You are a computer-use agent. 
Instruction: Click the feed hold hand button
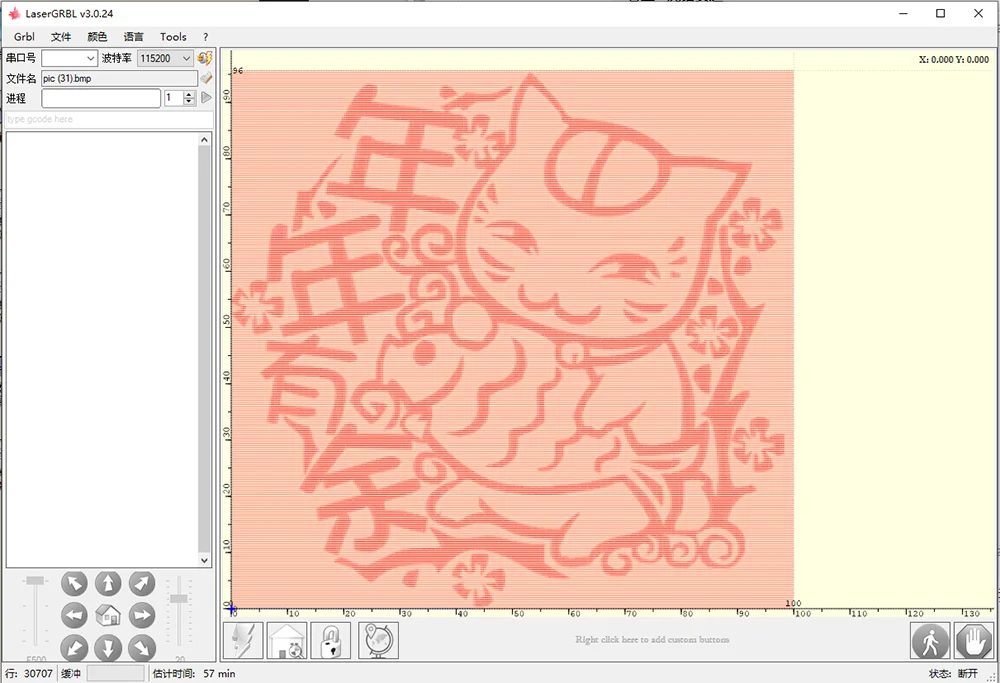[974, 640]
